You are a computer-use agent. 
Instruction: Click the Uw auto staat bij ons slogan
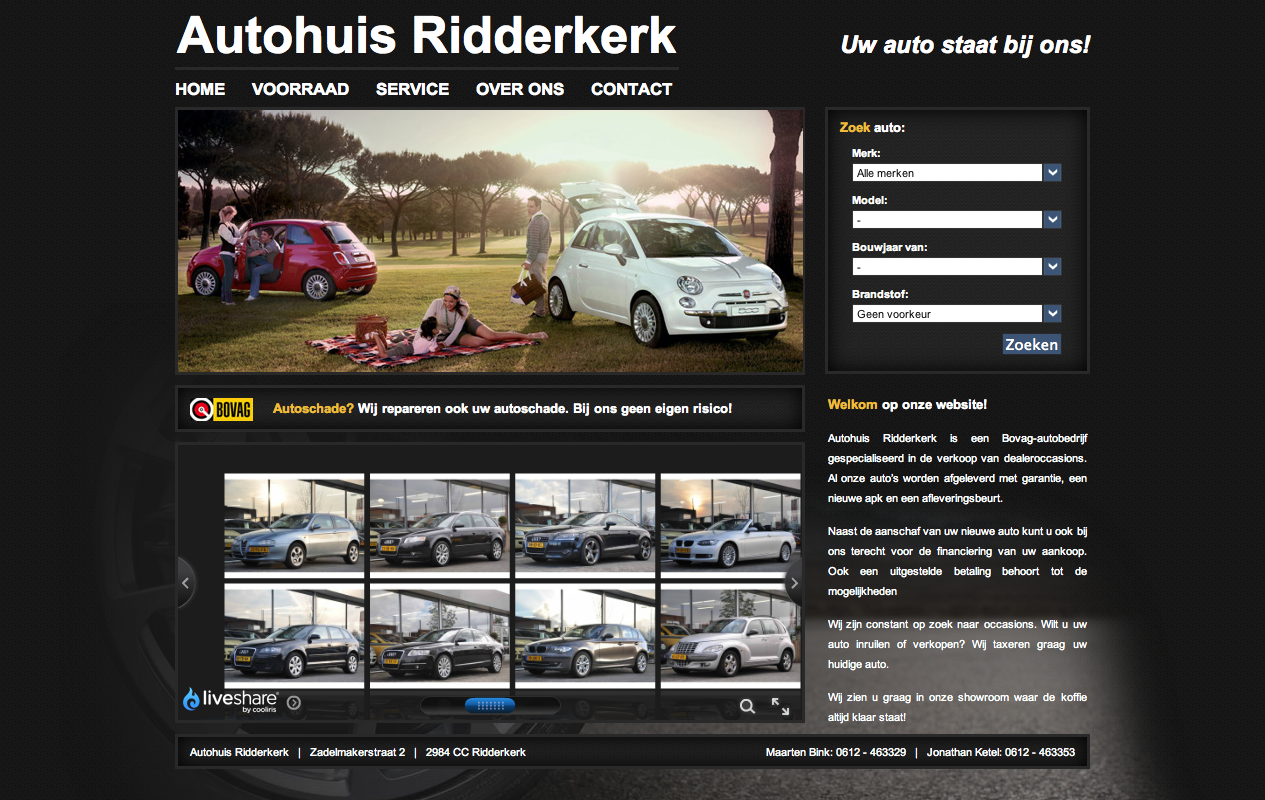965,45
